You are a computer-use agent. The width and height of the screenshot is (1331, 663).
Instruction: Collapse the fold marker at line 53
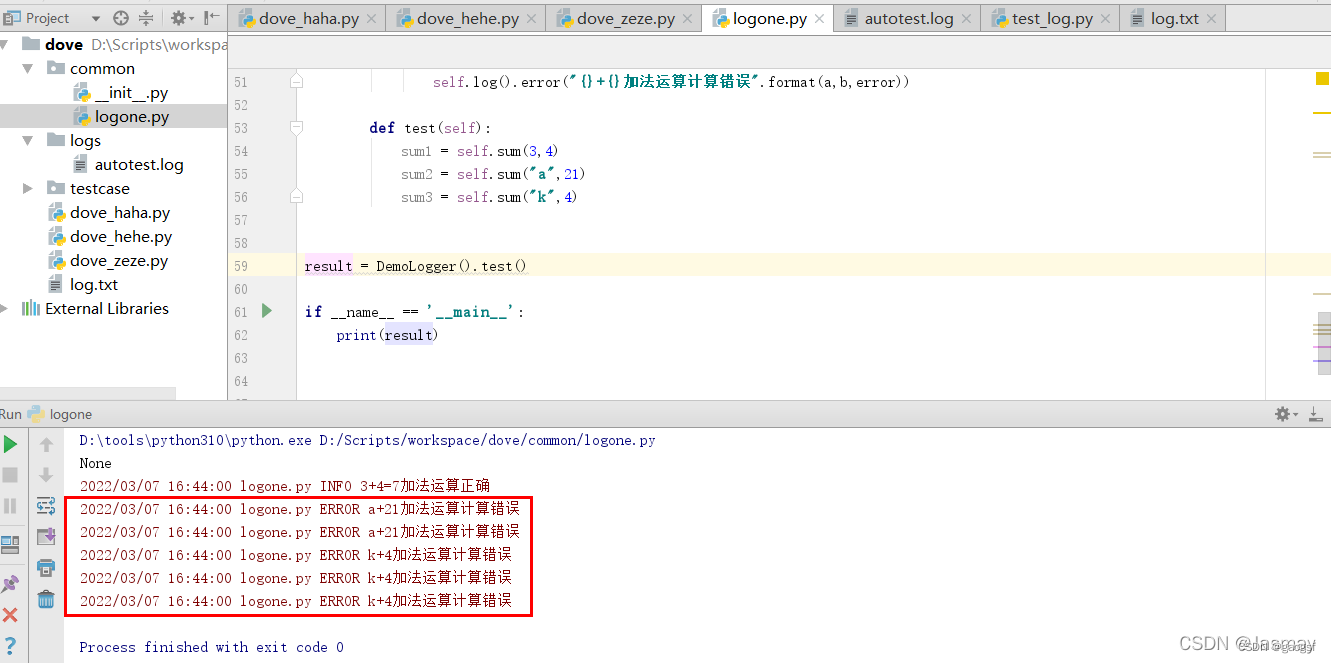click(x=296, y=128)
